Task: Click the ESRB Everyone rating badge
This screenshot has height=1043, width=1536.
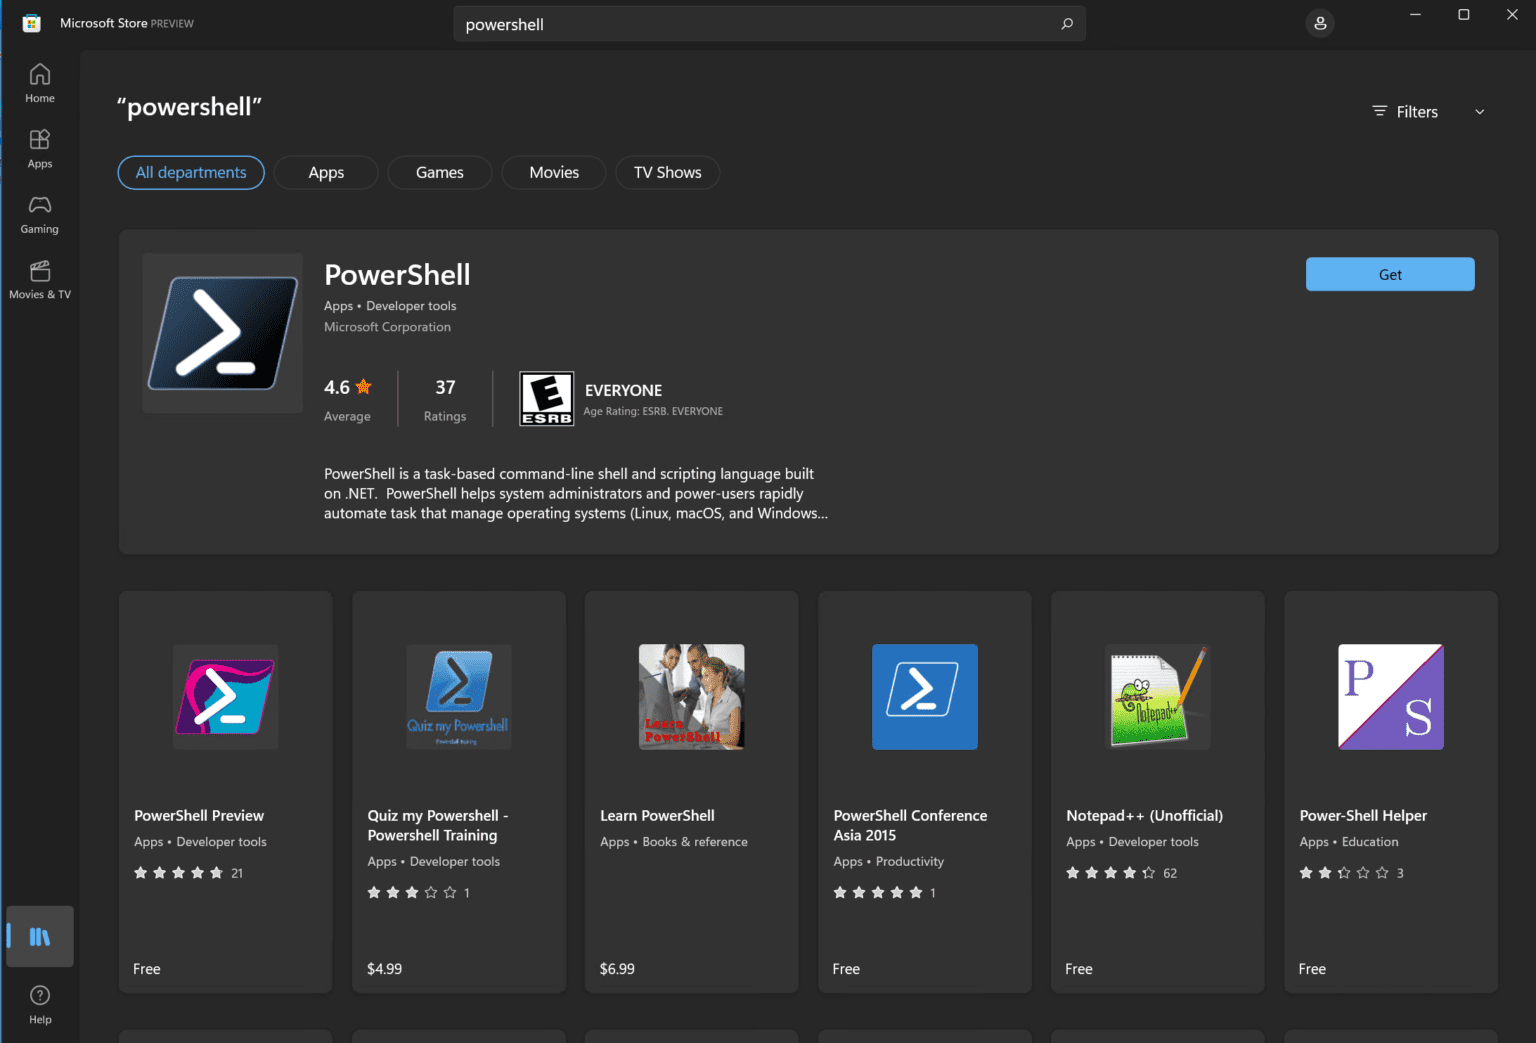Action: (x=546, y=398)
